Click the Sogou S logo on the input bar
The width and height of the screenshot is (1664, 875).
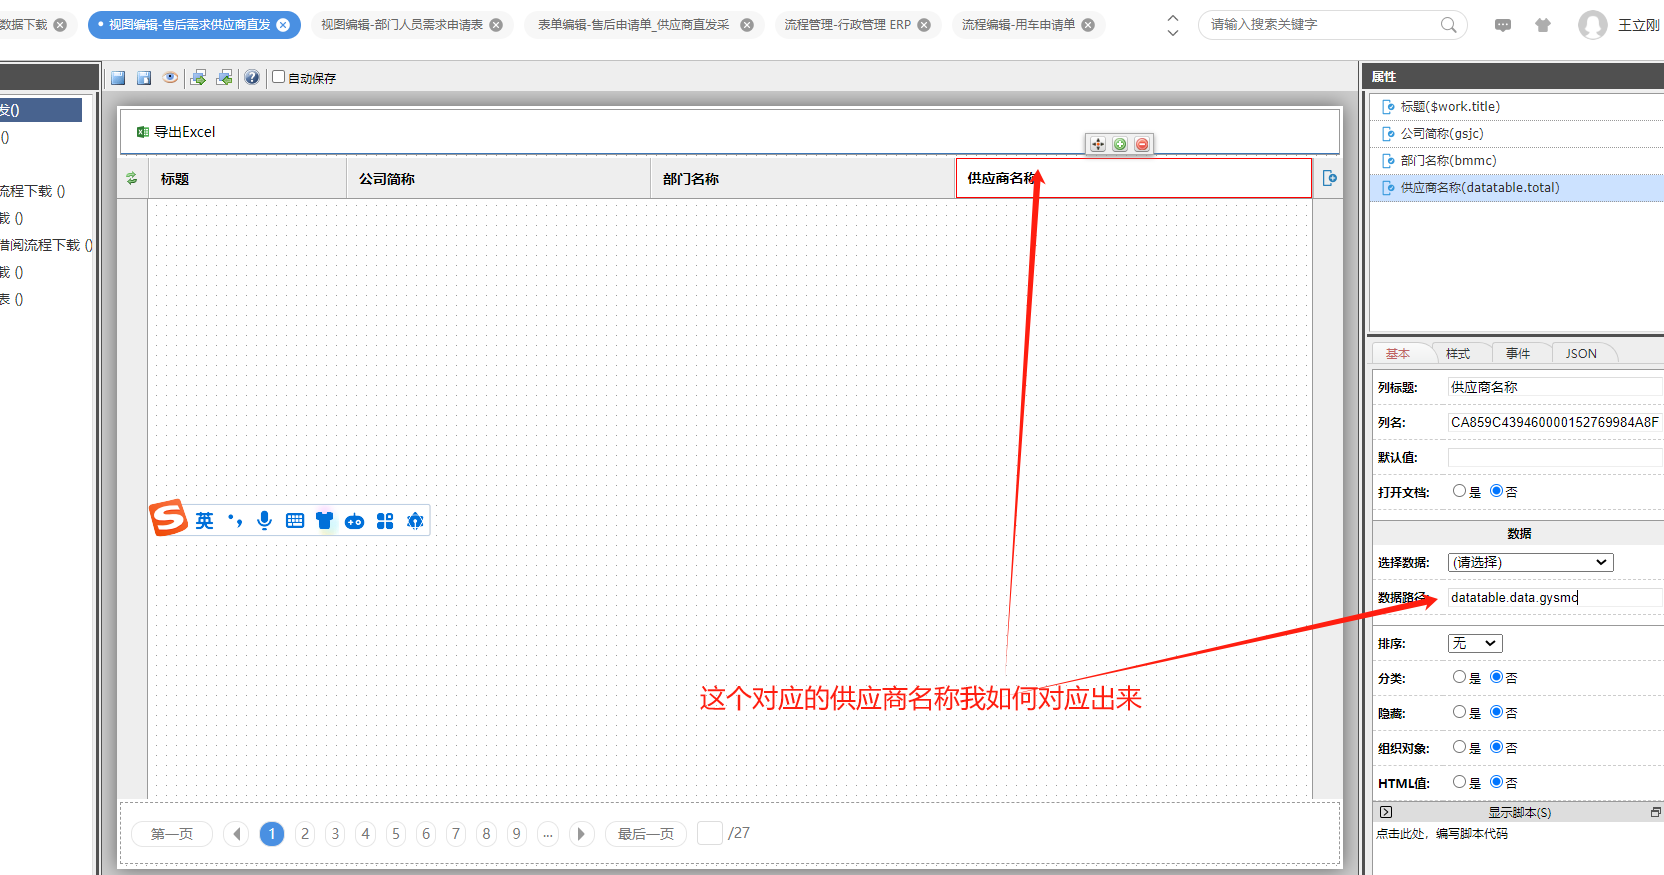click(168, 518)
